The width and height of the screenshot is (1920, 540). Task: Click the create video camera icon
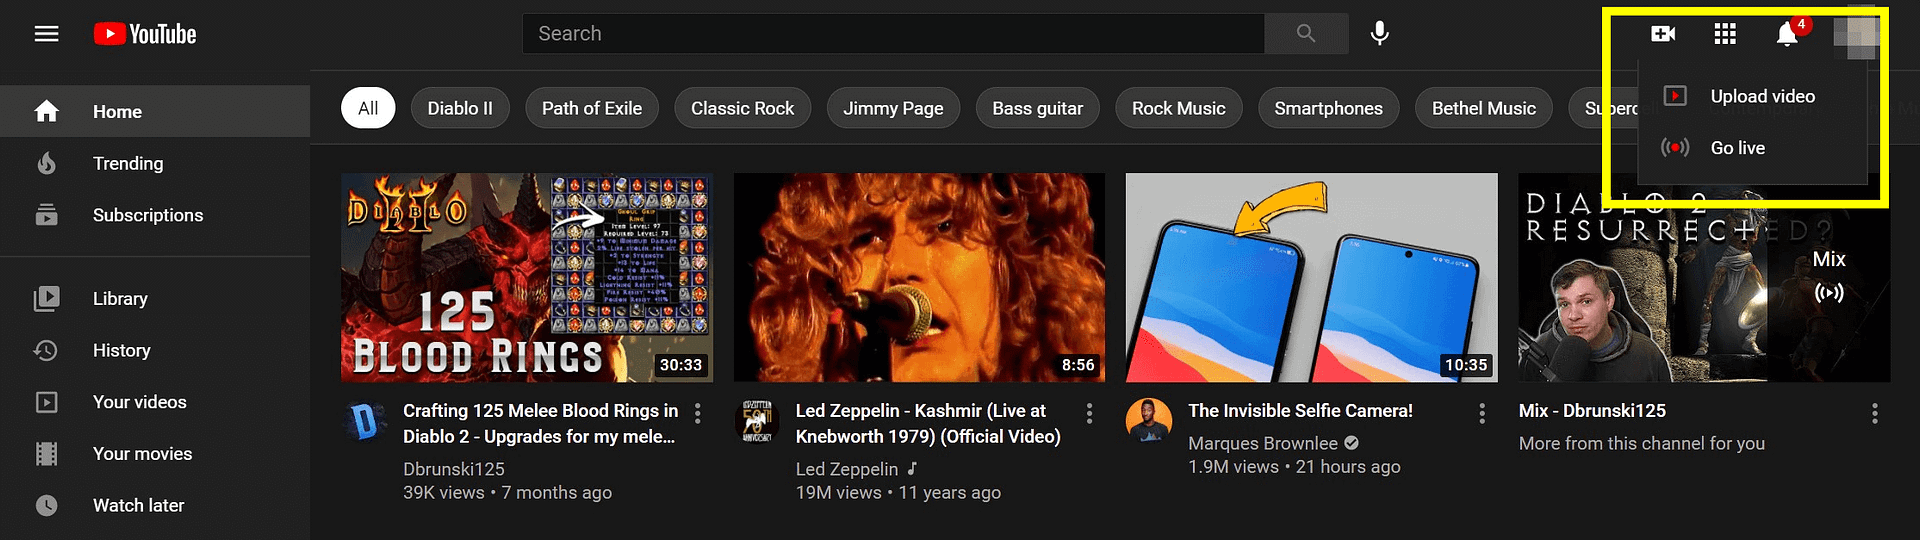[1663, 34]
